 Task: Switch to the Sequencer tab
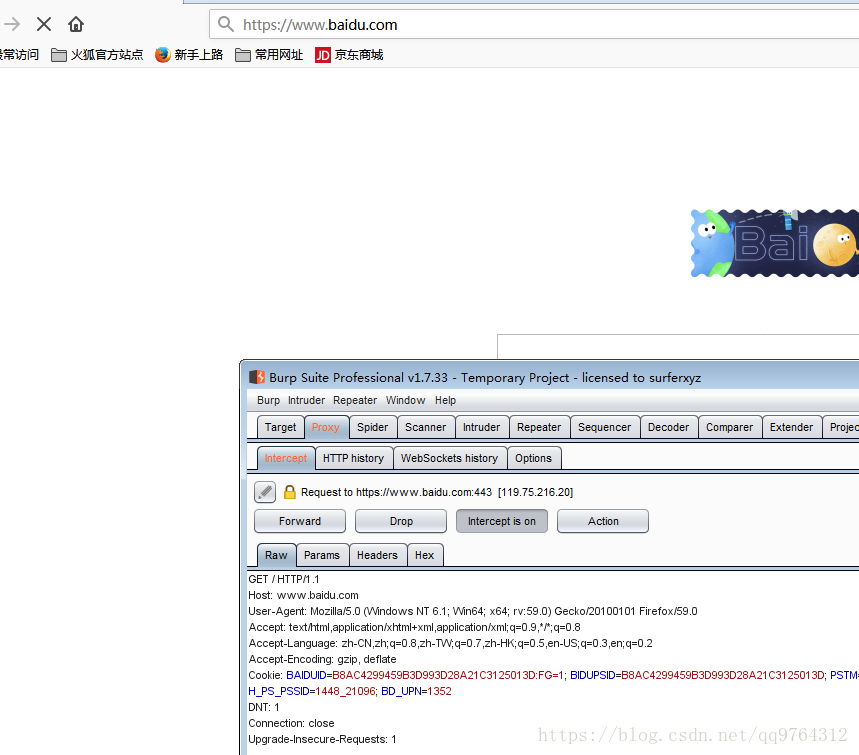pyautogui.click(x=605, y=427)
